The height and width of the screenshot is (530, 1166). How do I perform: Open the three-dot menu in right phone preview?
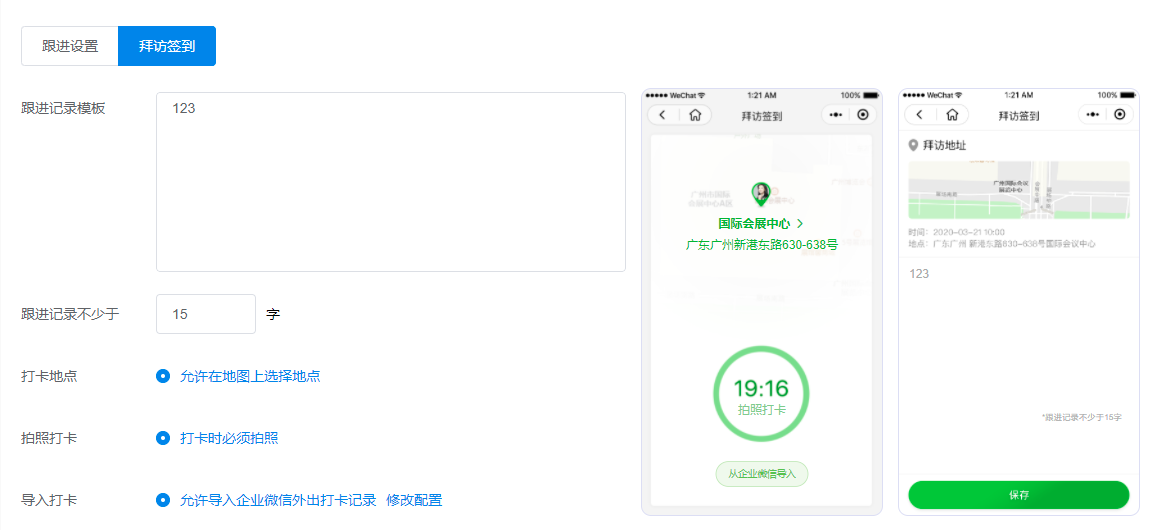coord(1093,115)
